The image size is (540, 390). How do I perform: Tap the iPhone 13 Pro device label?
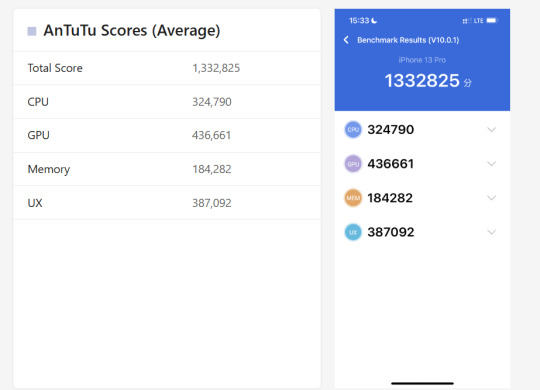[x=422, y=60]
